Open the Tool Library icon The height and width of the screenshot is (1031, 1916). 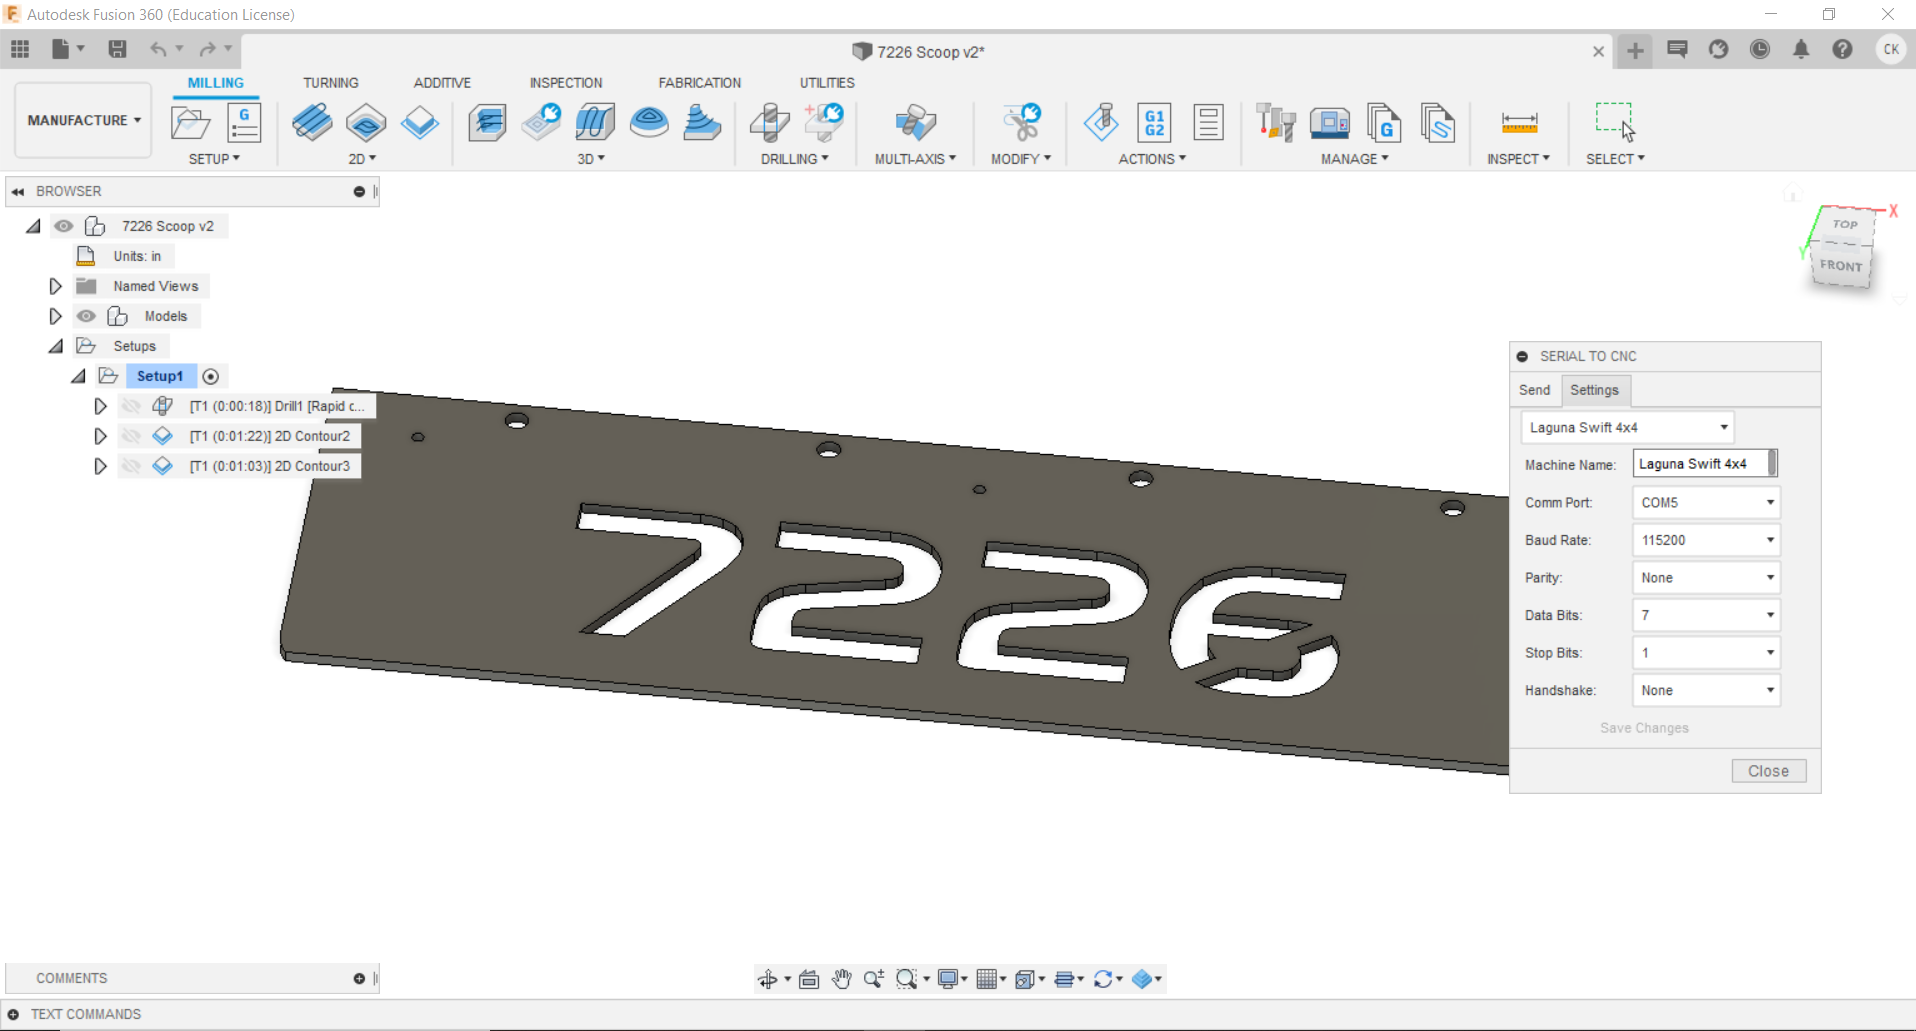tap(1275, 123)
